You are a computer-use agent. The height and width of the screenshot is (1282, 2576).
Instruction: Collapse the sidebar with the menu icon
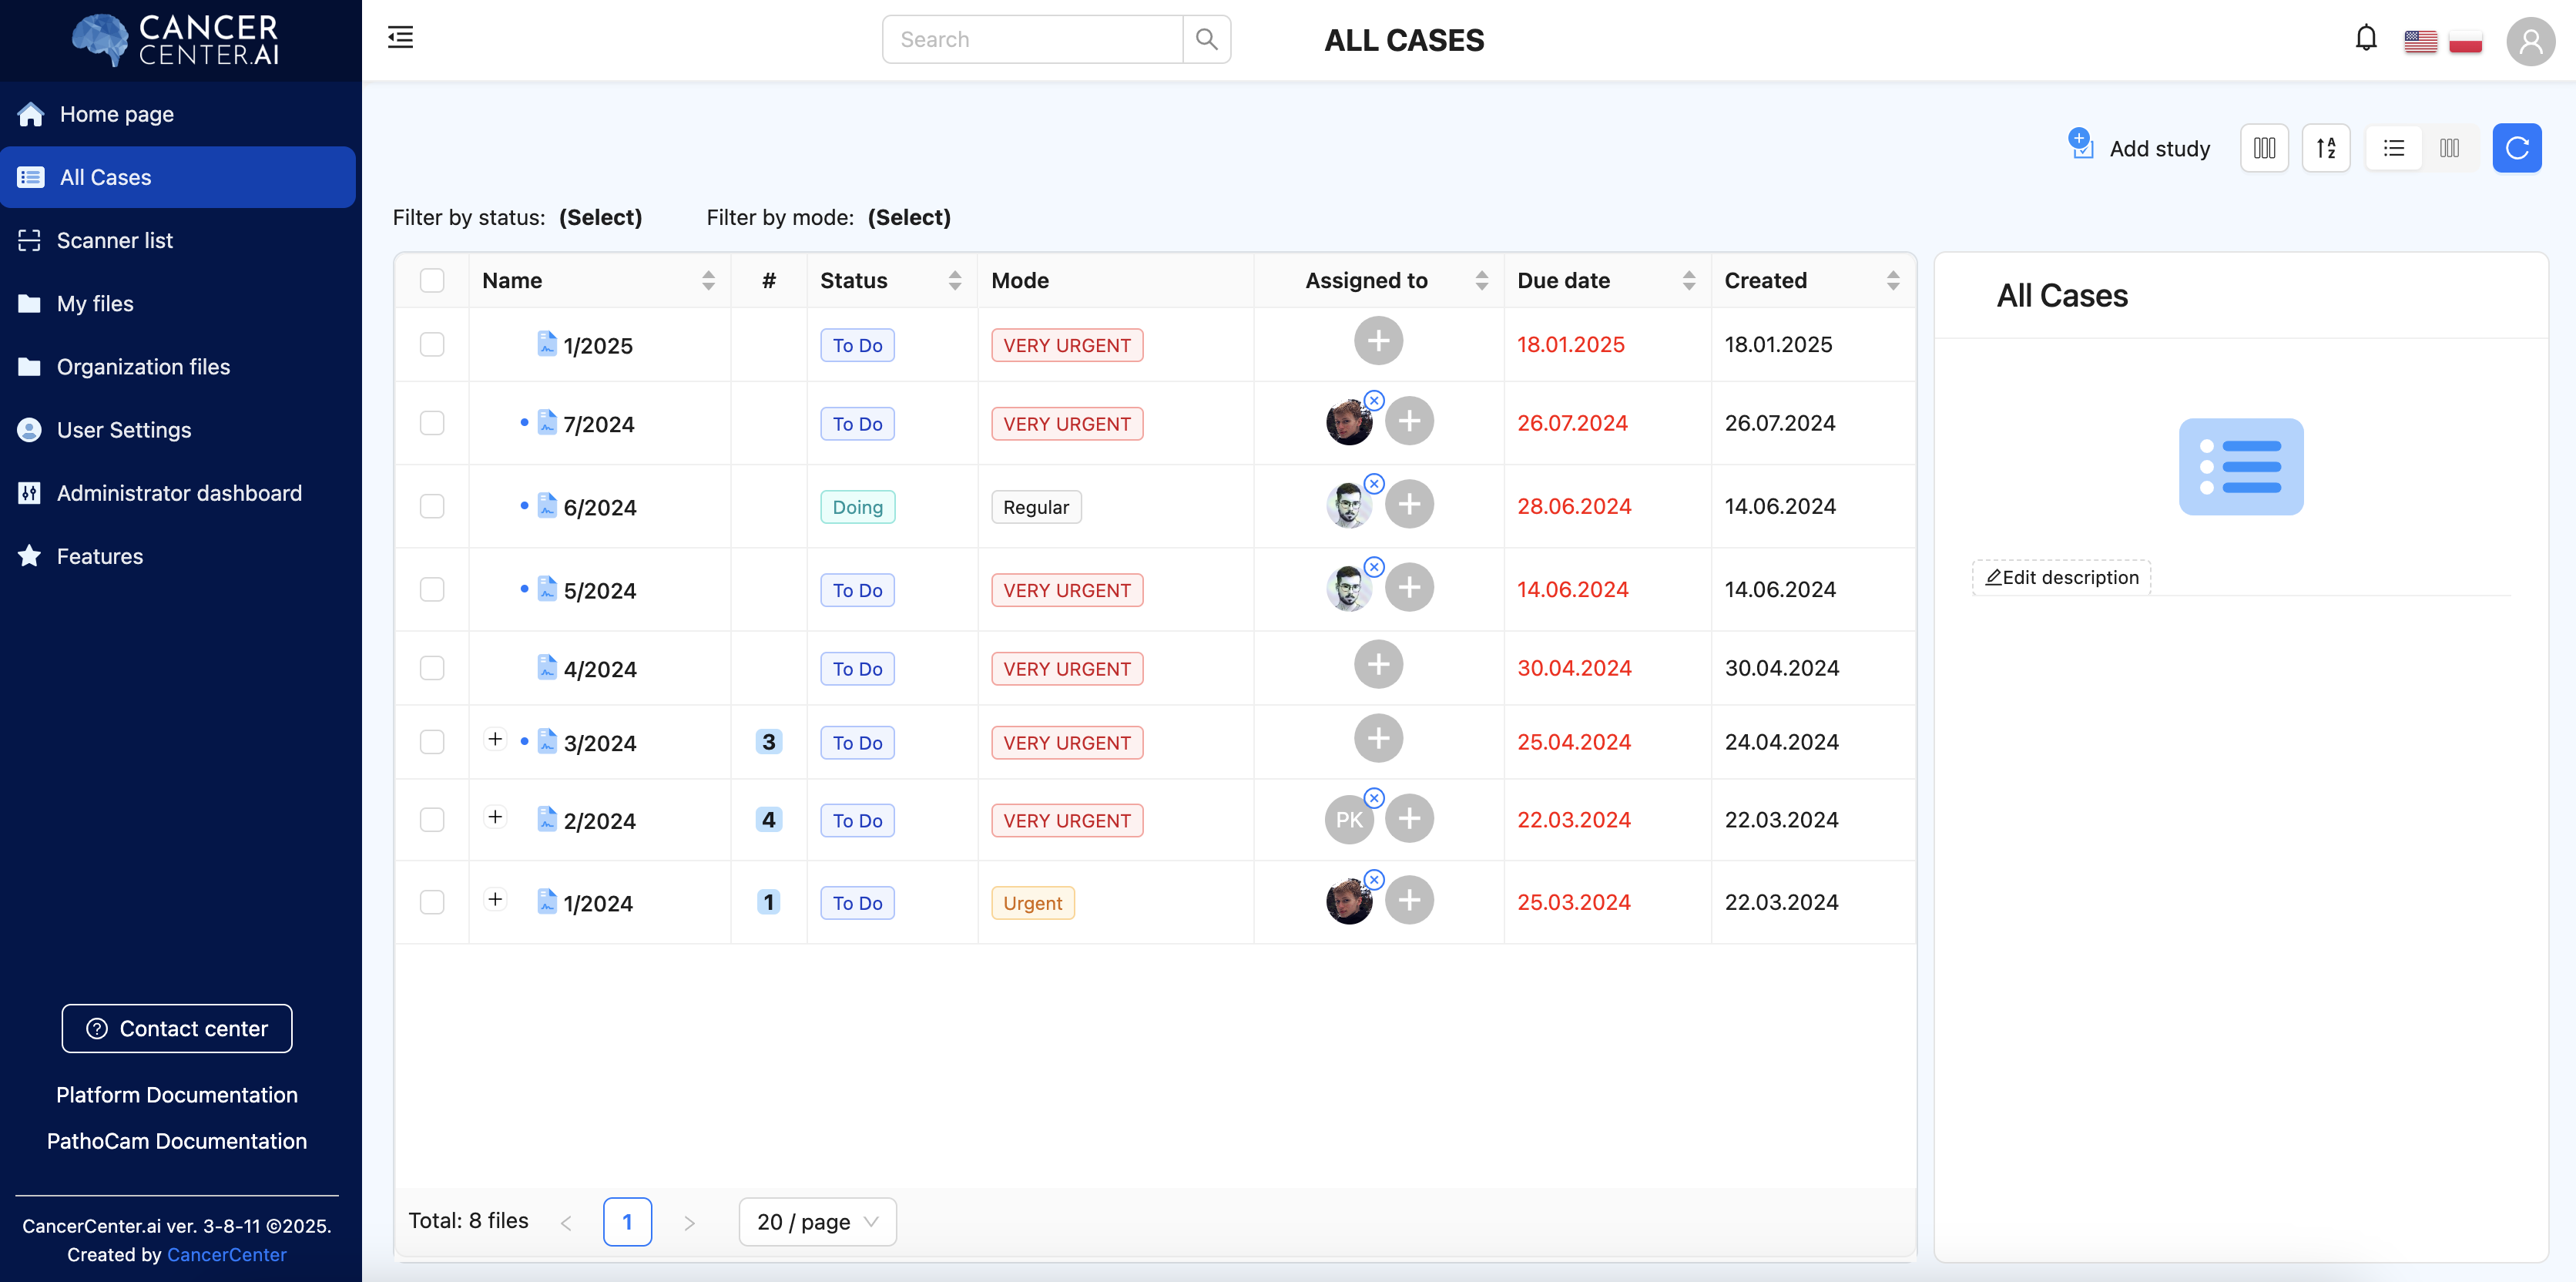tap(400, 38)
